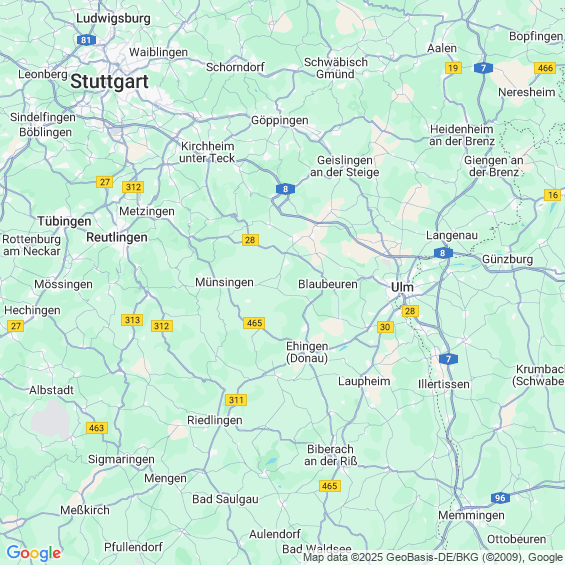
Task: Select the Sigmaringen town label
Action: (x=121, y=459)
